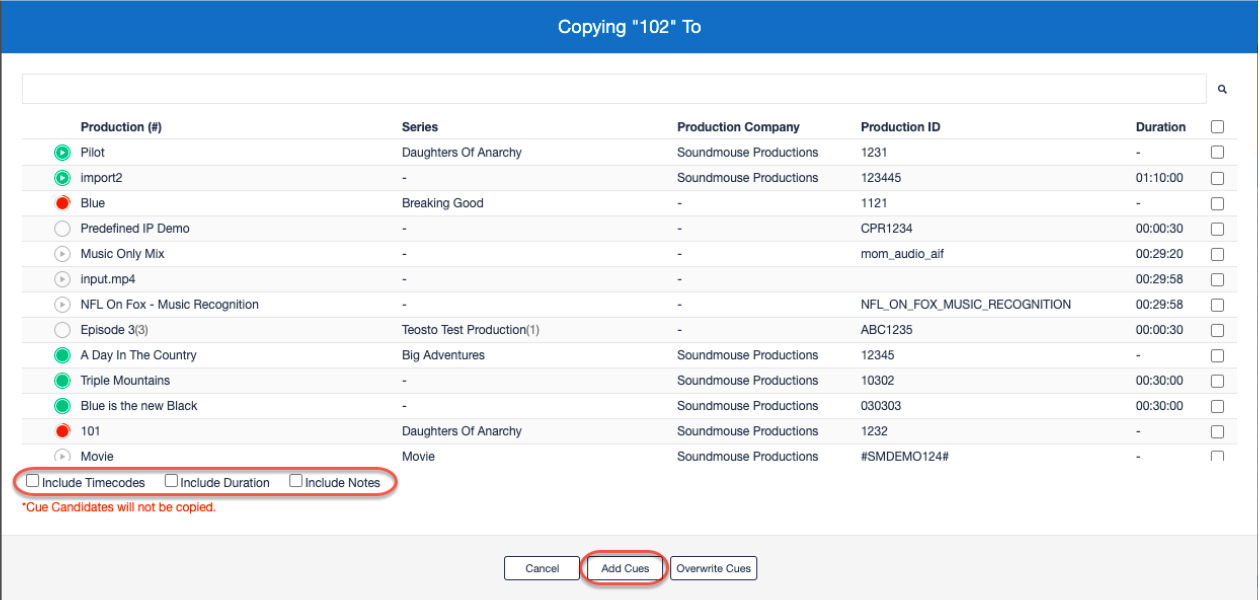Tick the checkbox for the 101 row
The image size is (1260, 605).
click(x=1217, y=432)
